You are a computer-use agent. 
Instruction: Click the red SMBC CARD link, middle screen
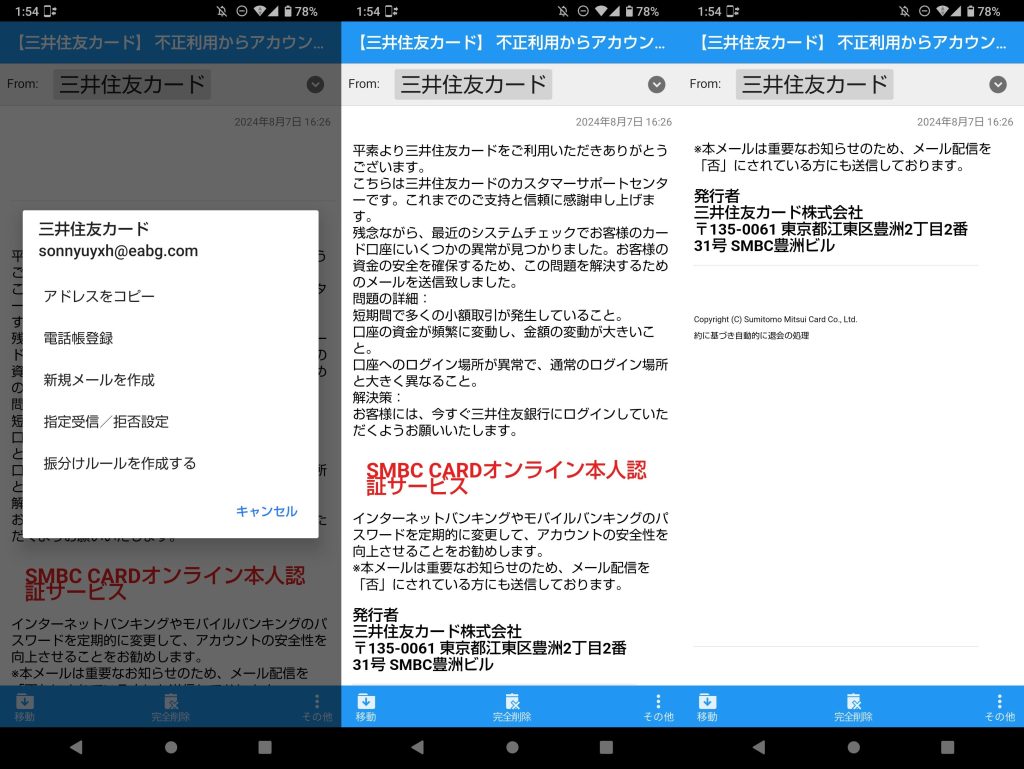pos(505,478)
